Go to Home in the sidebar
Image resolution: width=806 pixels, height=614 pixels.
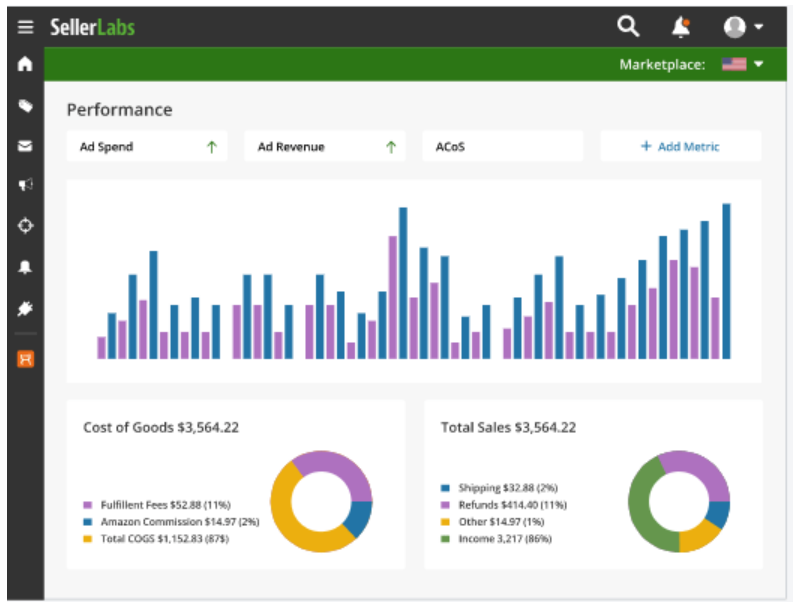pyautogui.click(x=25, y=64)
